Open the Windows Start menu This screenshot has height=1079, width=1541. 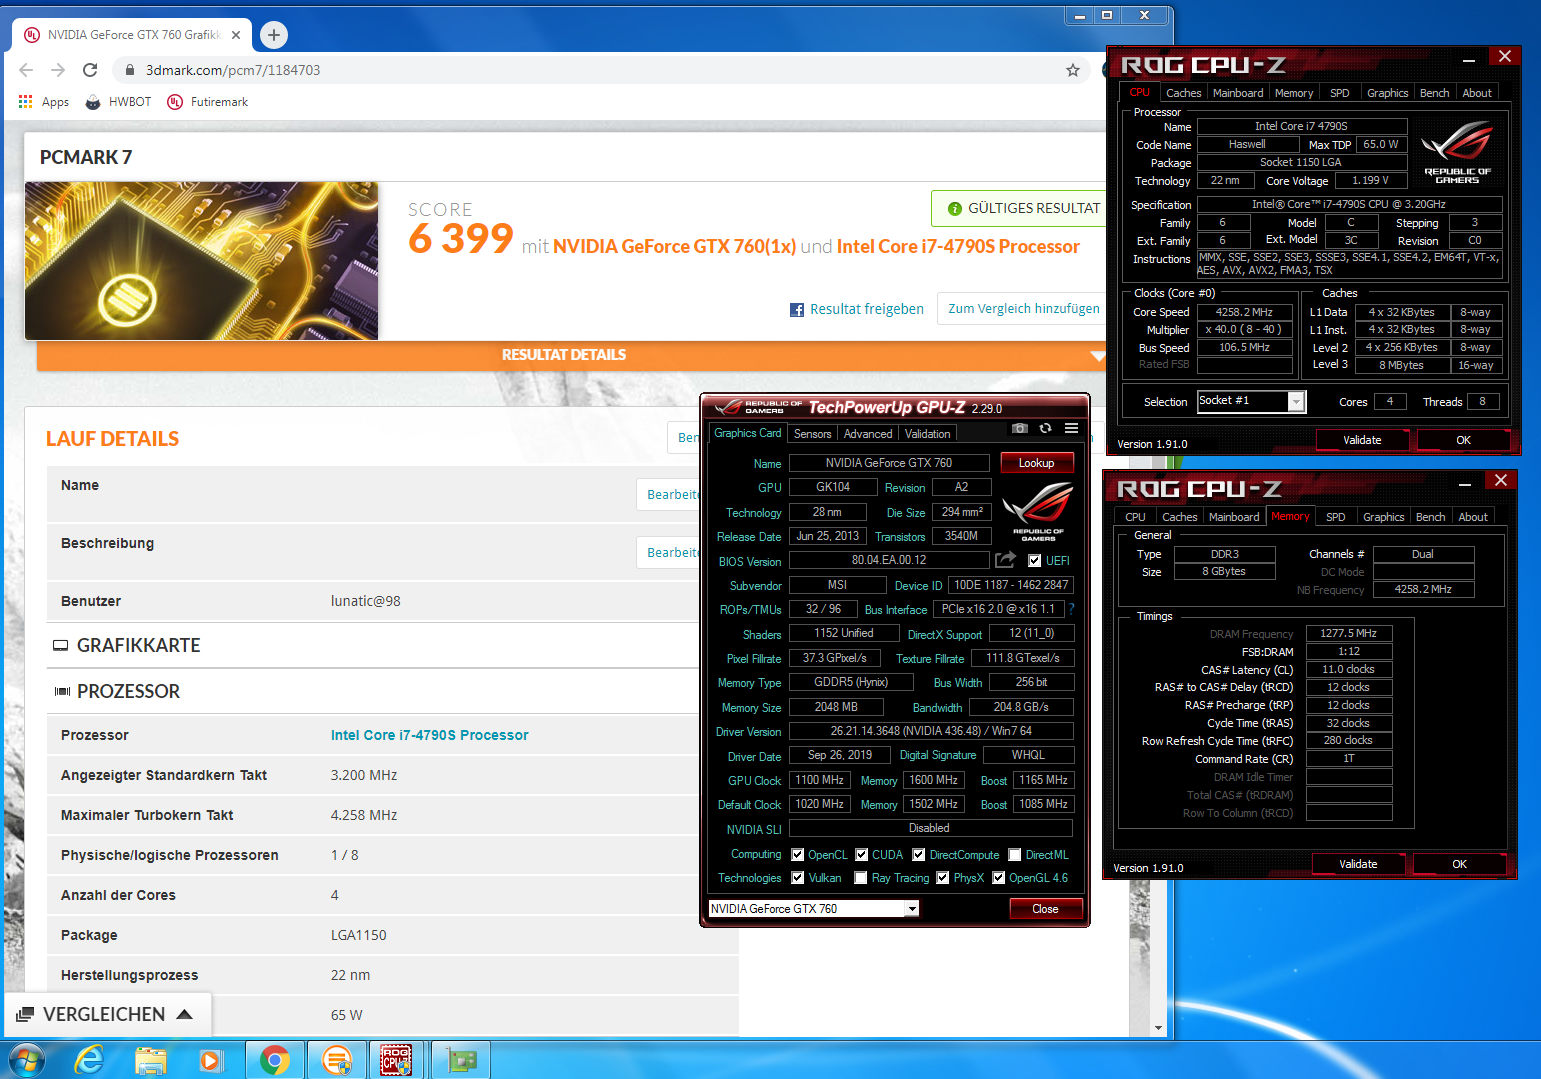click(x=25, y=1060)
